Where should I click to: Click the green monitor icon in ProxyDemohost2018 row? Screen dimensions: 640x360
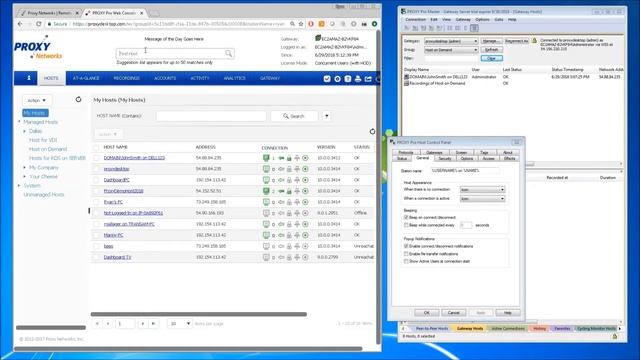pyautogui.click(x=266, y=191)
